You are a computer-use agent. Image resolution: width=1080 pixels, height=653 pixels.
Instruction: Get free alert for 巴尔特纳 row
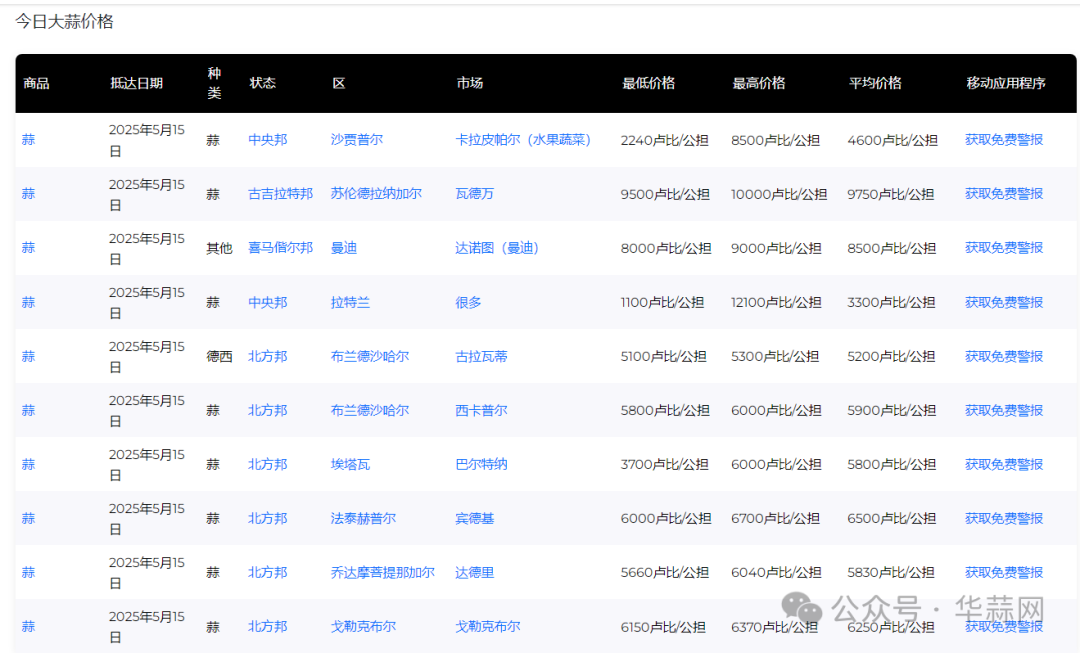click(x=1004, y=464)
